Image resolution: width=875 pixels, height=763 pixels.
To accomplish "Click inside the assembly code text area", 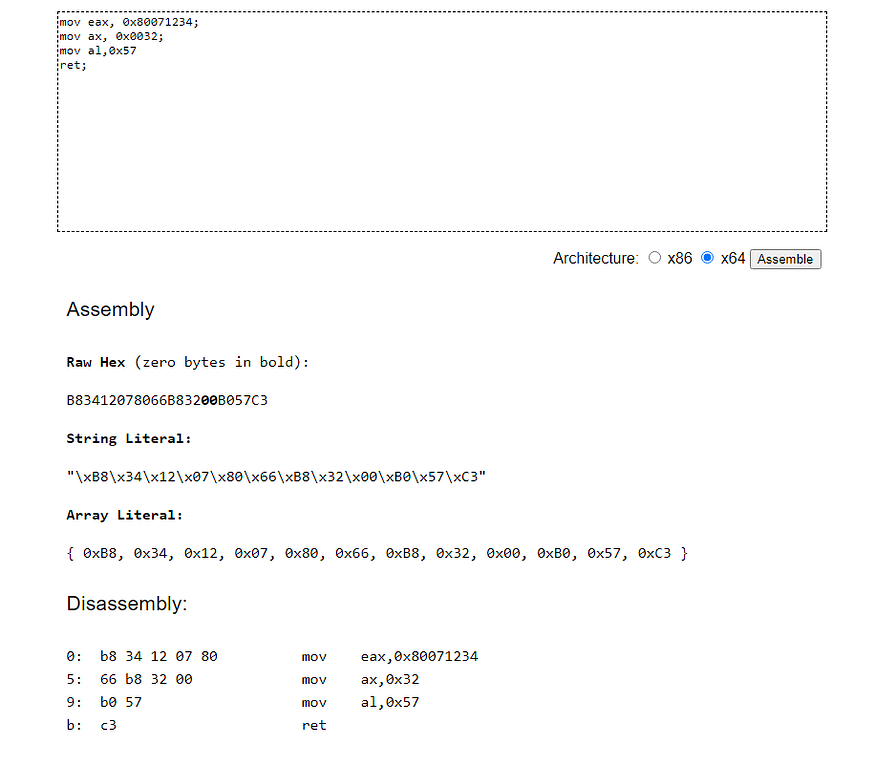I will coord(442,122).
